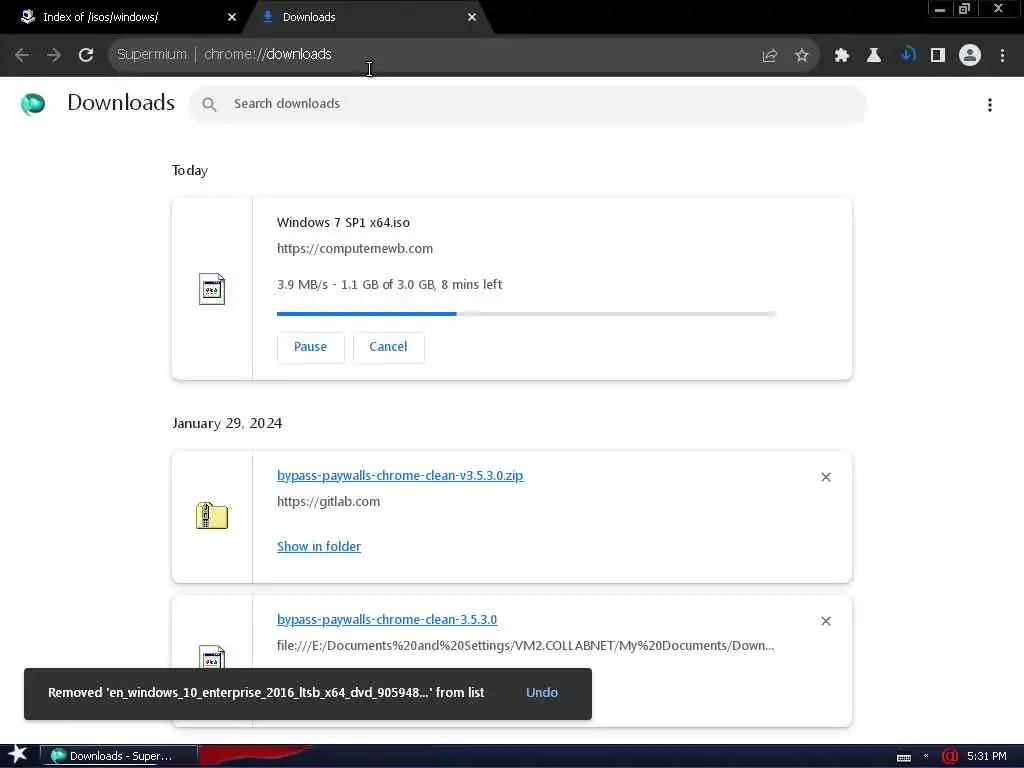Image resolution: width=1024 pixels, height=768 pixels.
Task: Click the https://gitlab.com source text
Action: coord(328,502)
